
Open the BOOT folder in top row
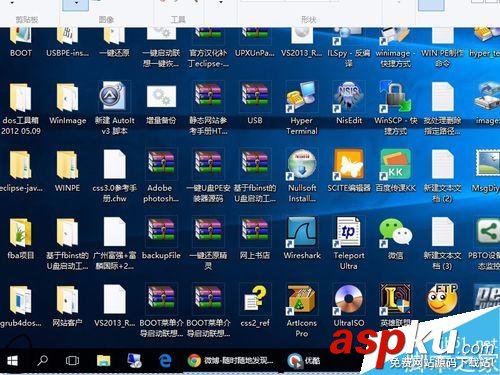[x=21, y=36]
